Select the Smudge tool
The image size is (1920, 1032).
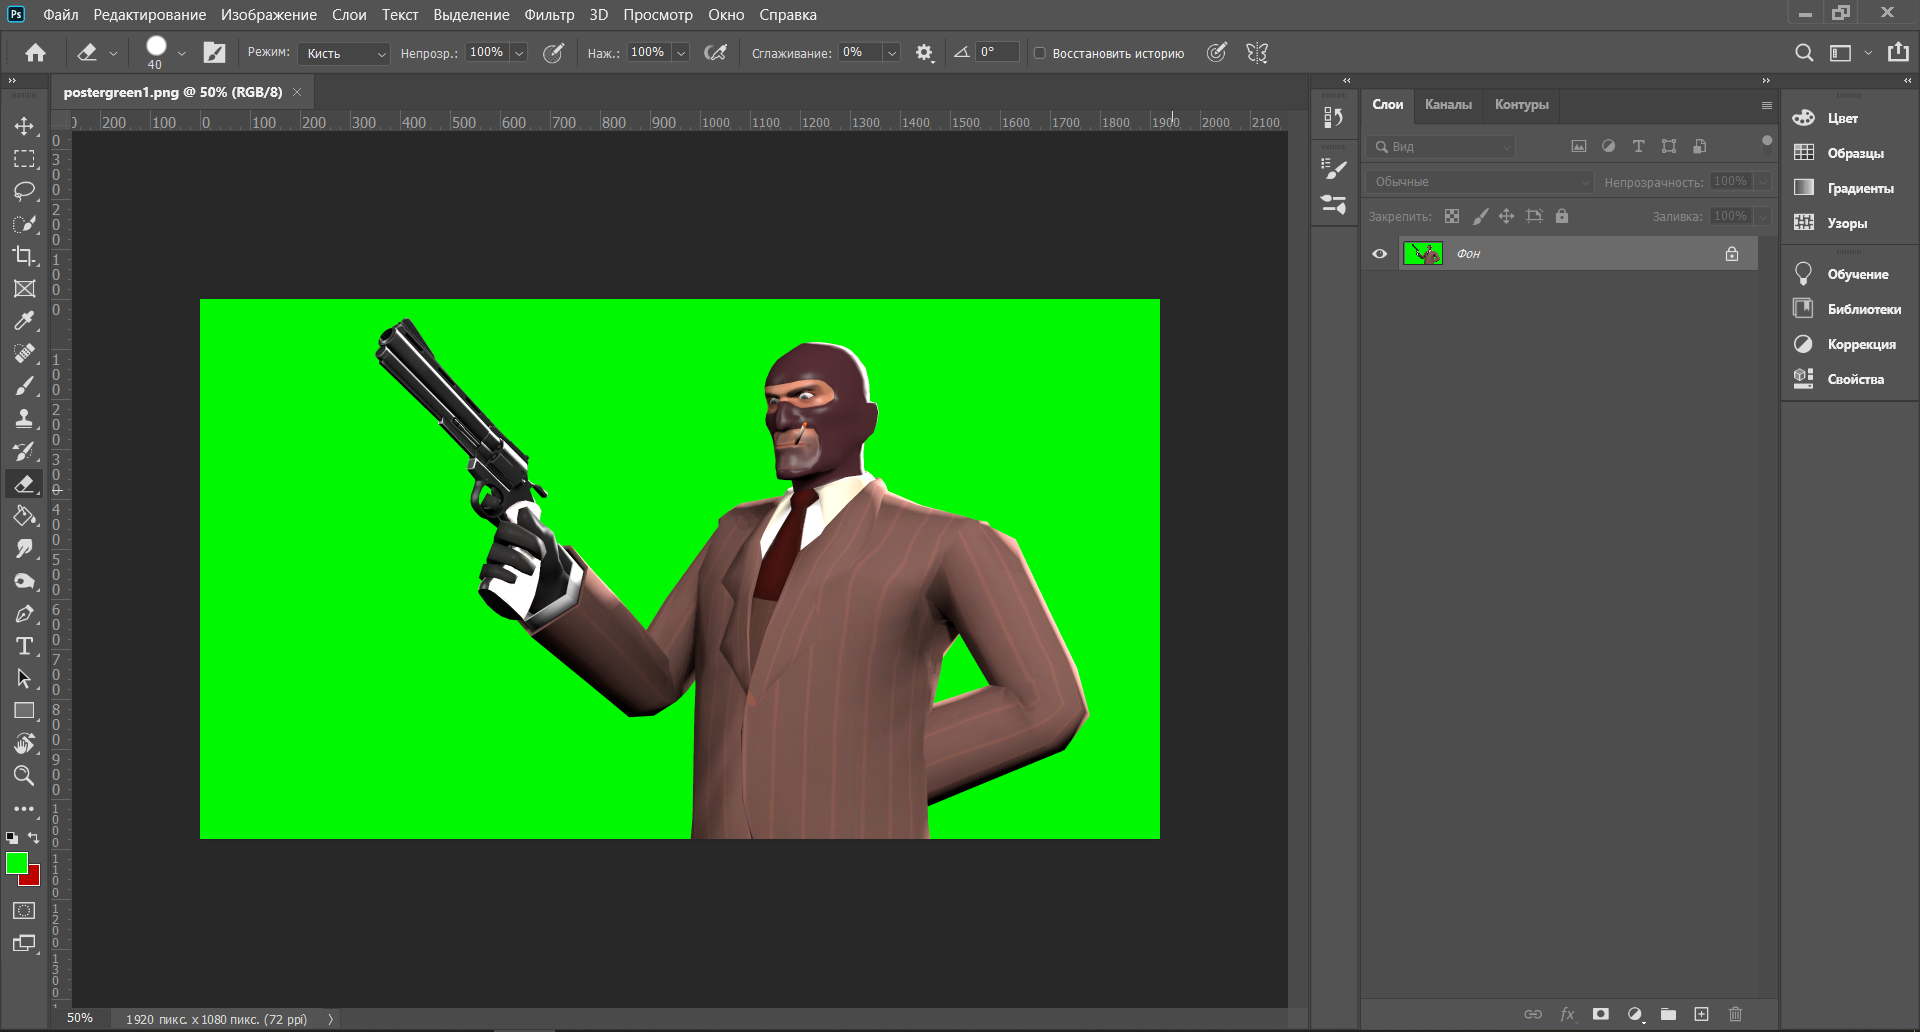click(24, 549)
